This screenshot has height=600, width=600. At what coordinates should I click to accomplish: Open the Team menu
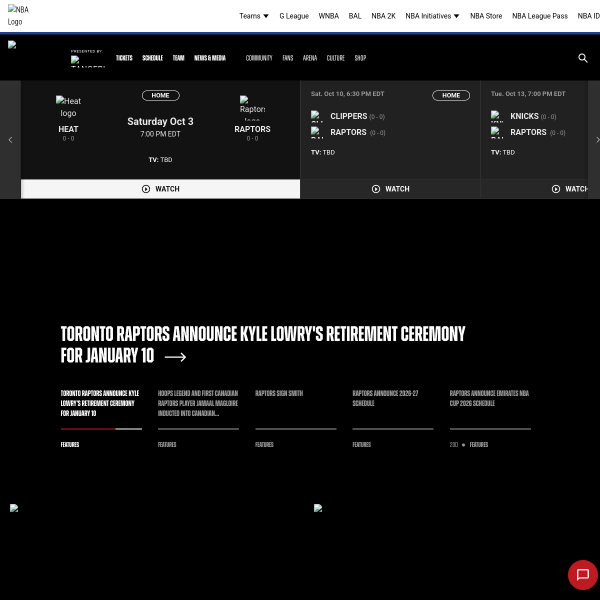coord(178,58)
